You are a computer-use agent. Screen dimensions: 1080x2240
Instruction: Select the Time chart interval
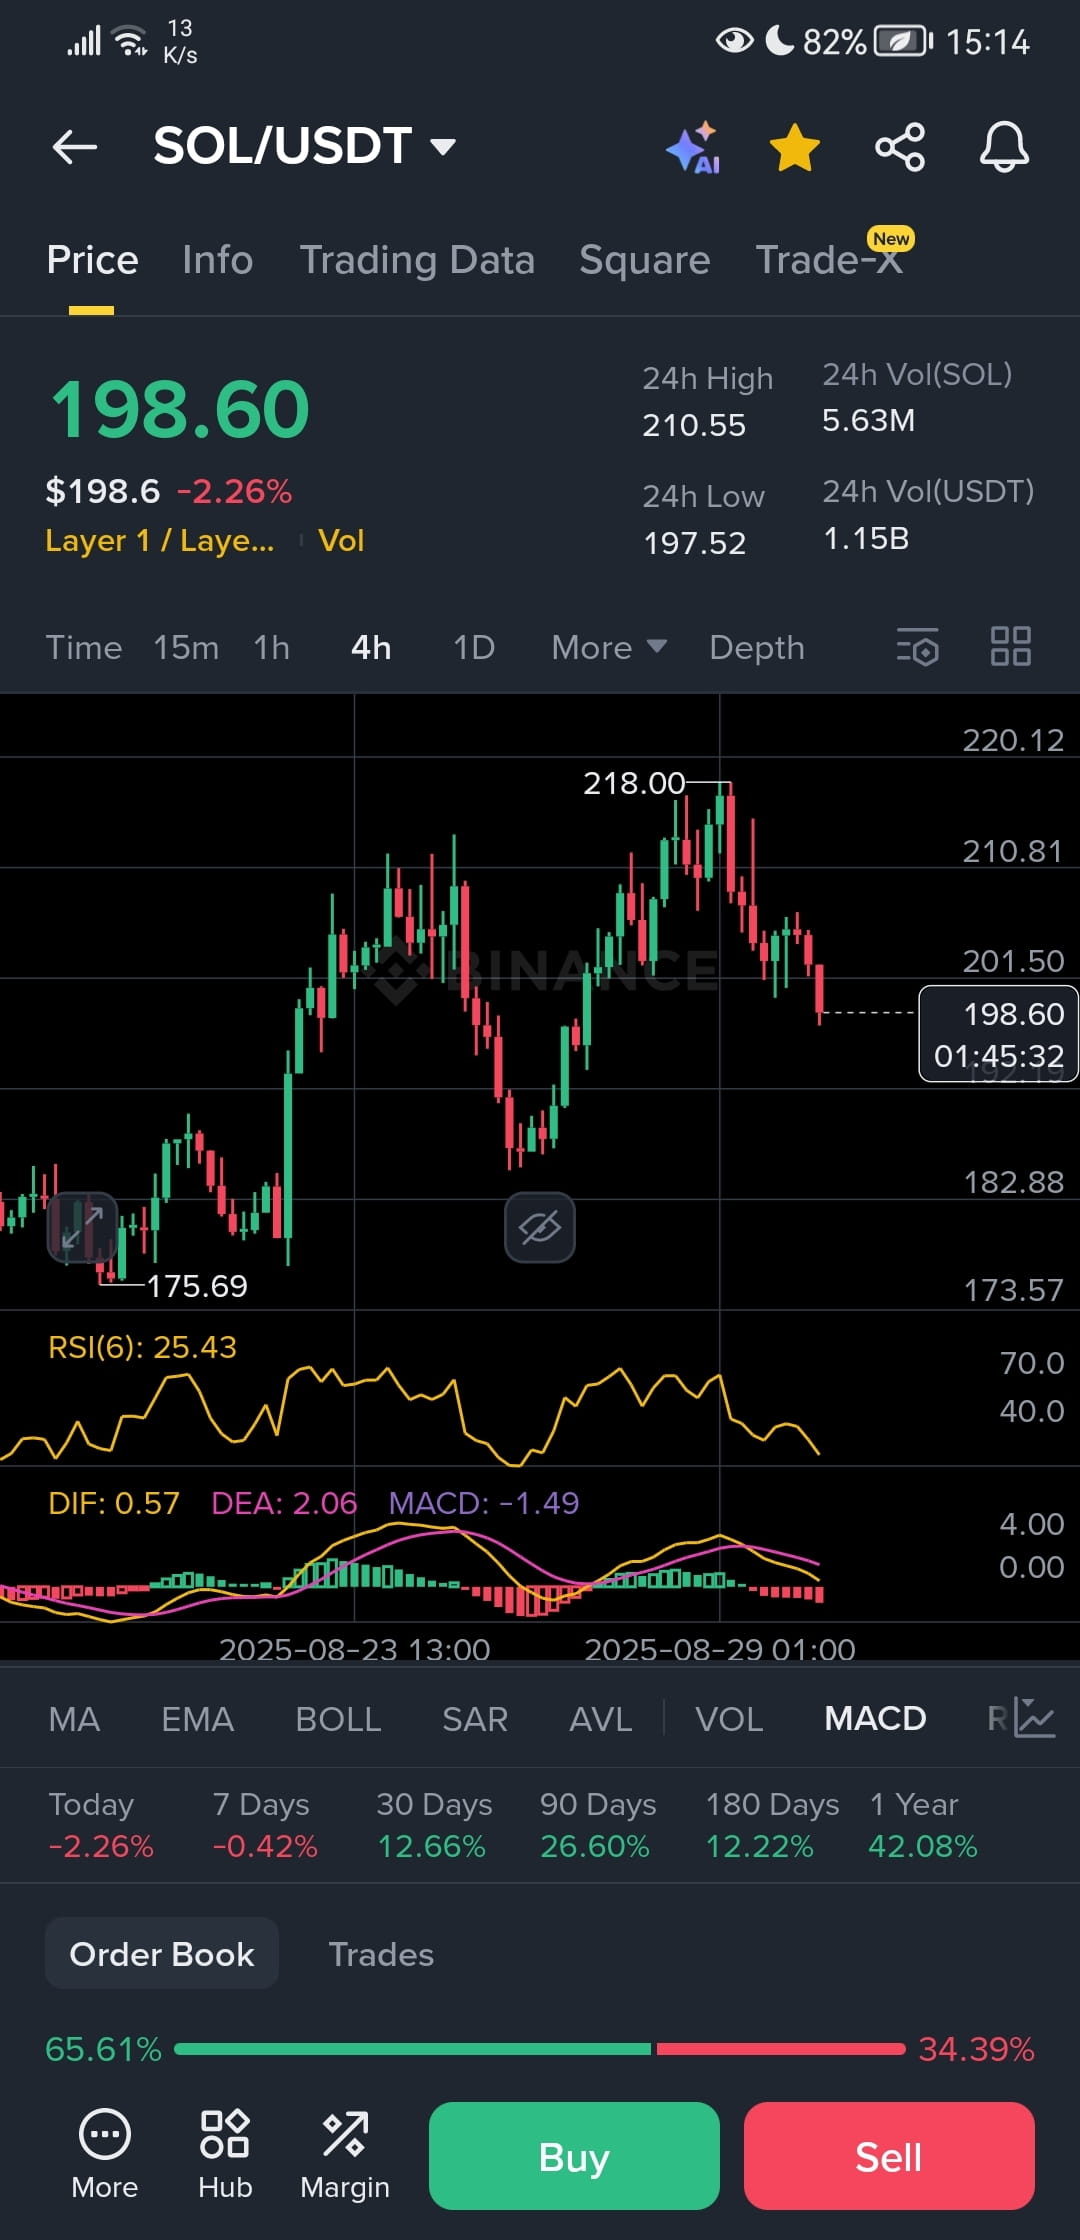84,648
